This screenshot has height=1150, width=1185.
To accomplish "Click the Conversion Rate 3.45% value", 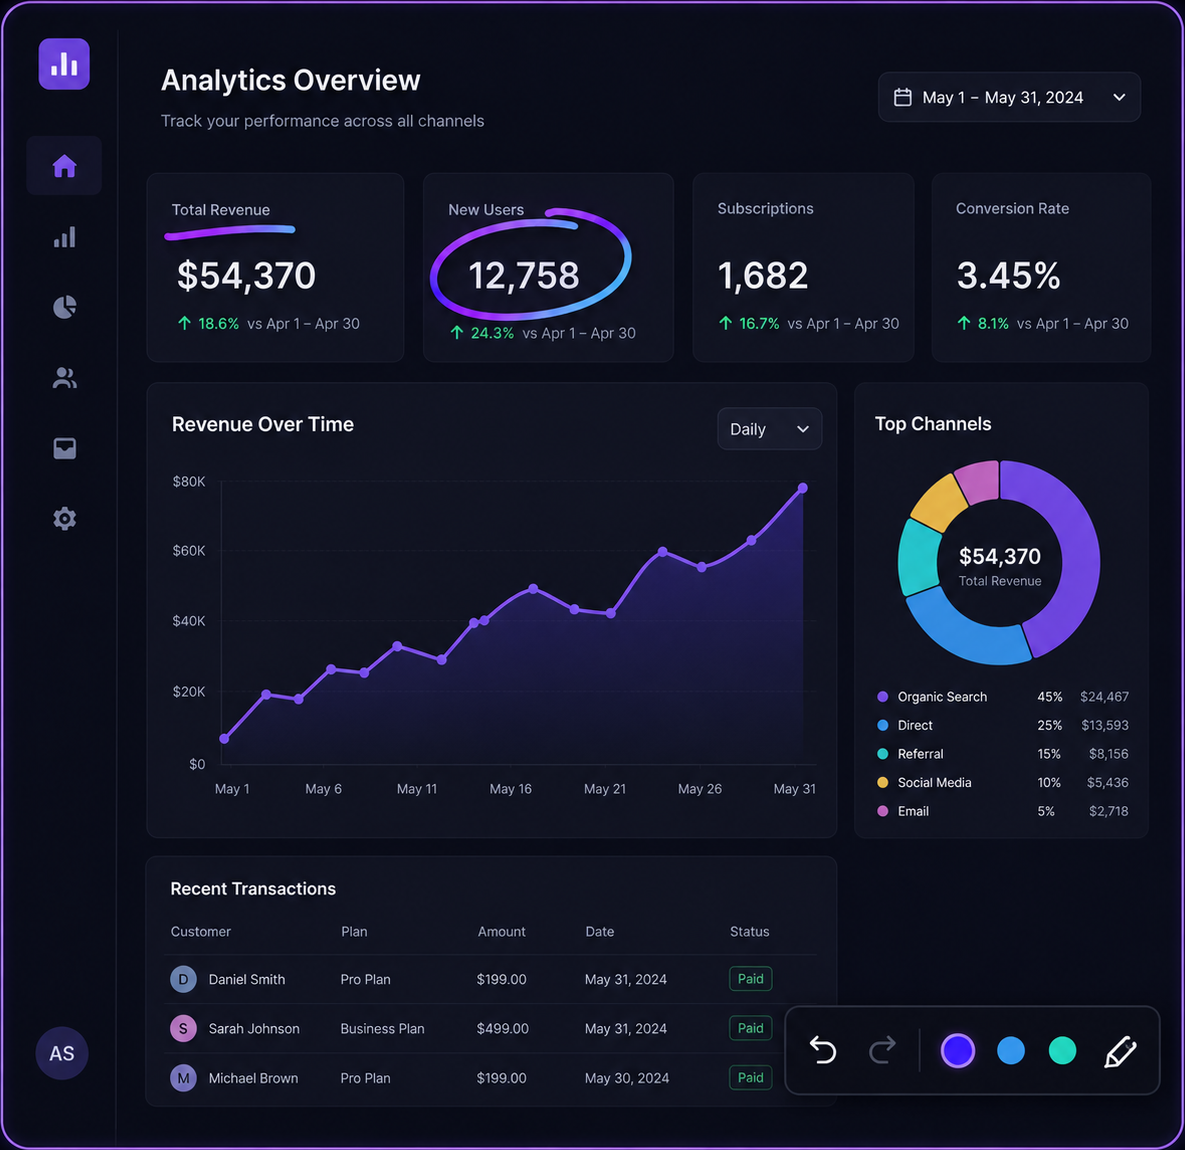I will (x=1008, y=276).
